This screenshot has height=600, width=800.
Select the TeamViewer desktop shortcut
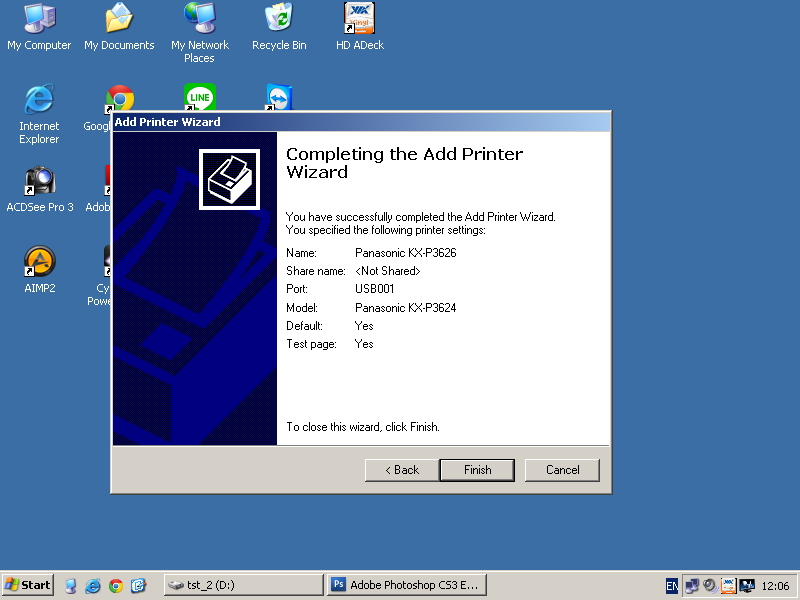[279, 97]
